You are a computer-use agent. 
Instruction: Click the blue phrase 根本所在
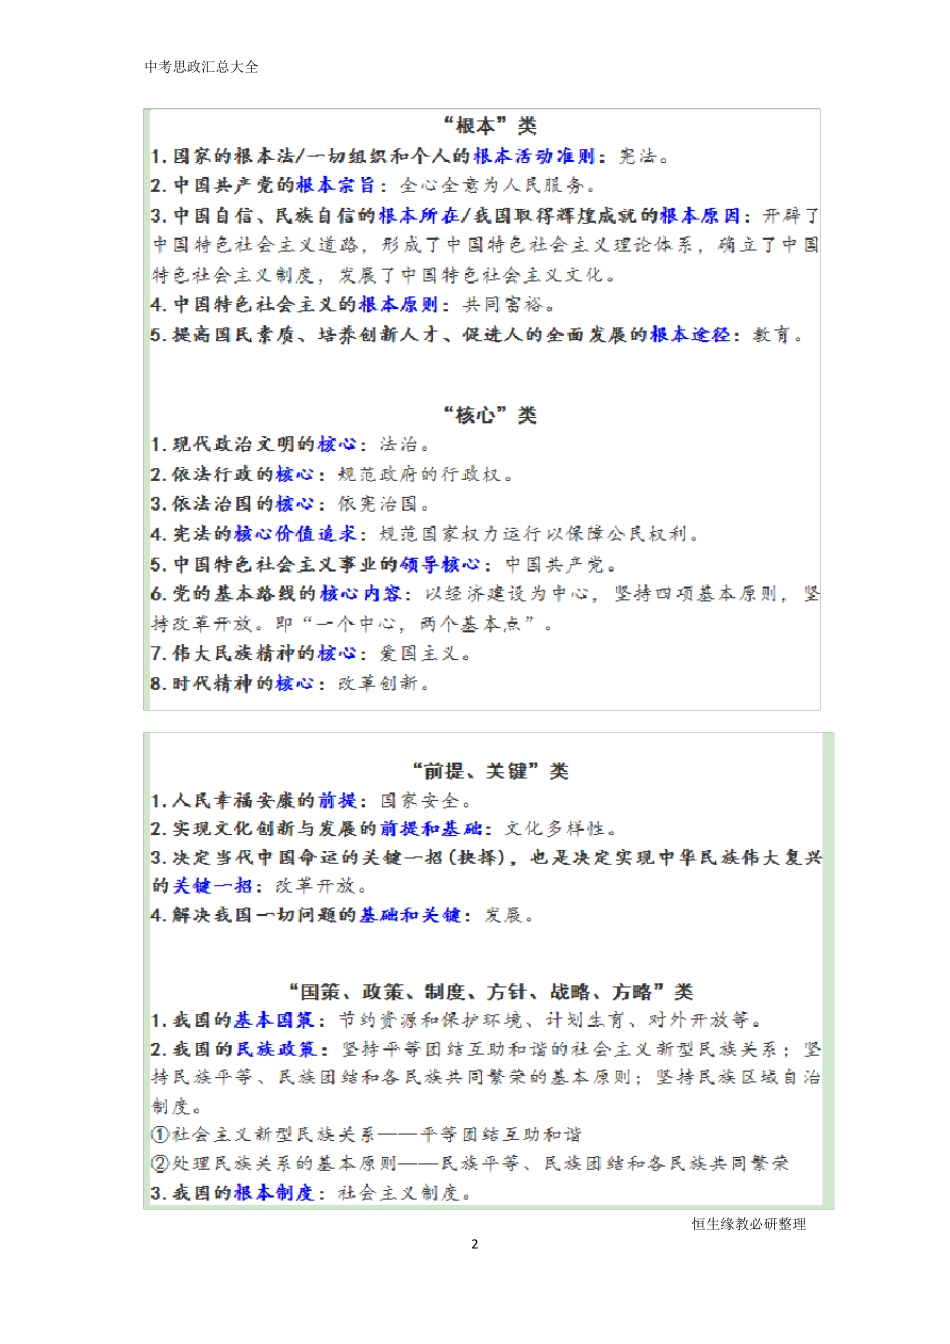(418, 215)
